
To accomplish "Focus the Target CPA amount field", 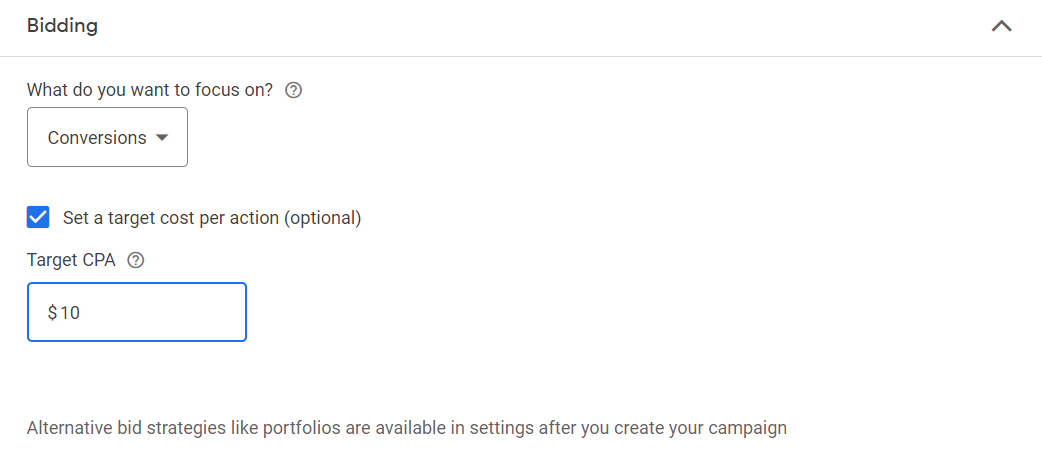I will [137, 312].
